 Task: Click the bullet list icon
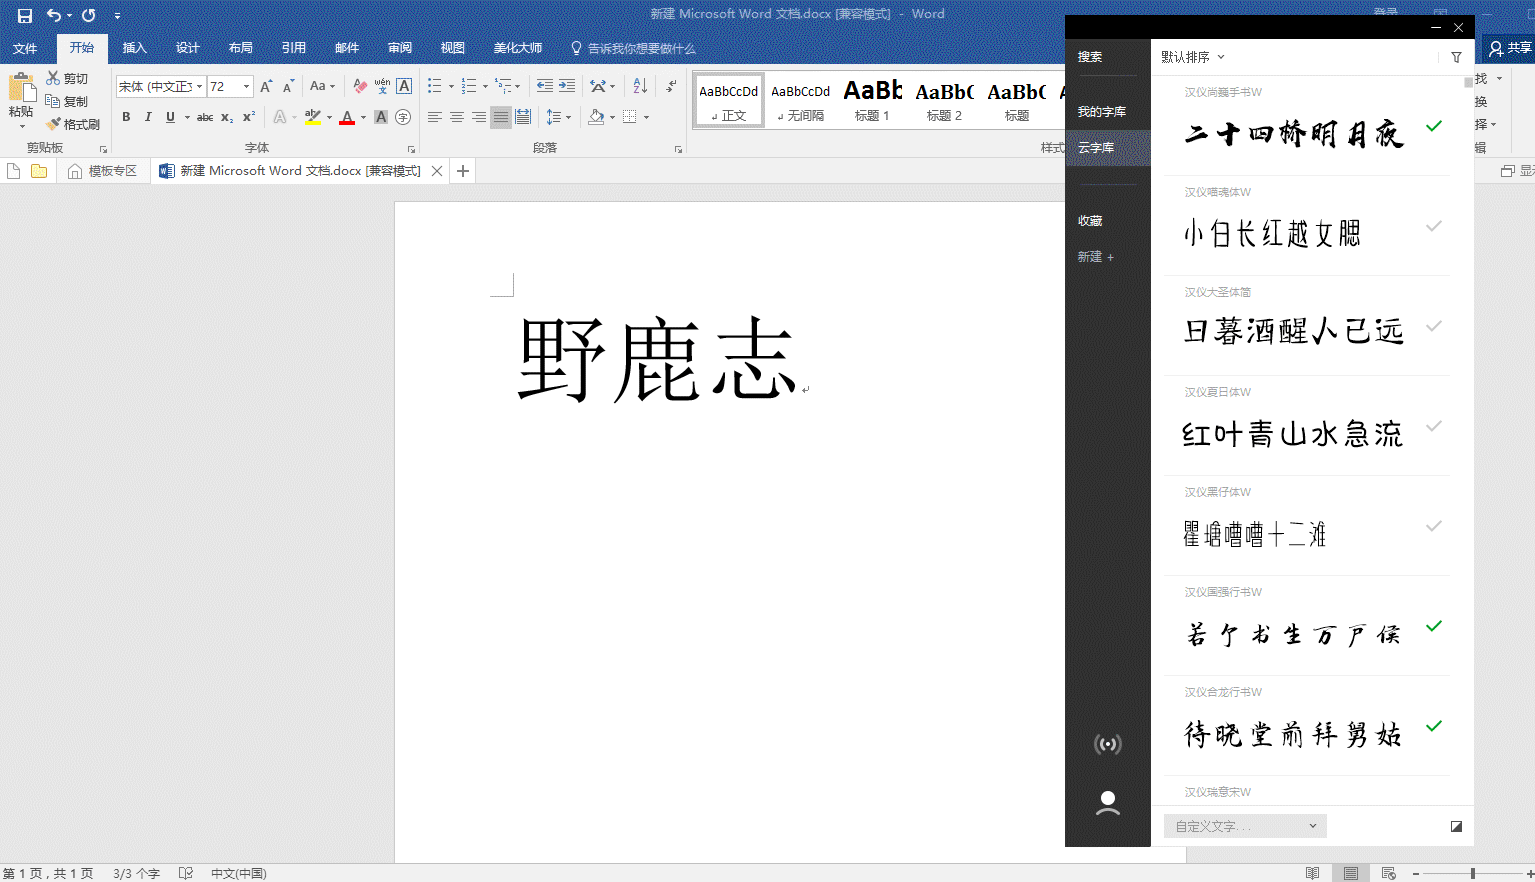click(435, 86)
